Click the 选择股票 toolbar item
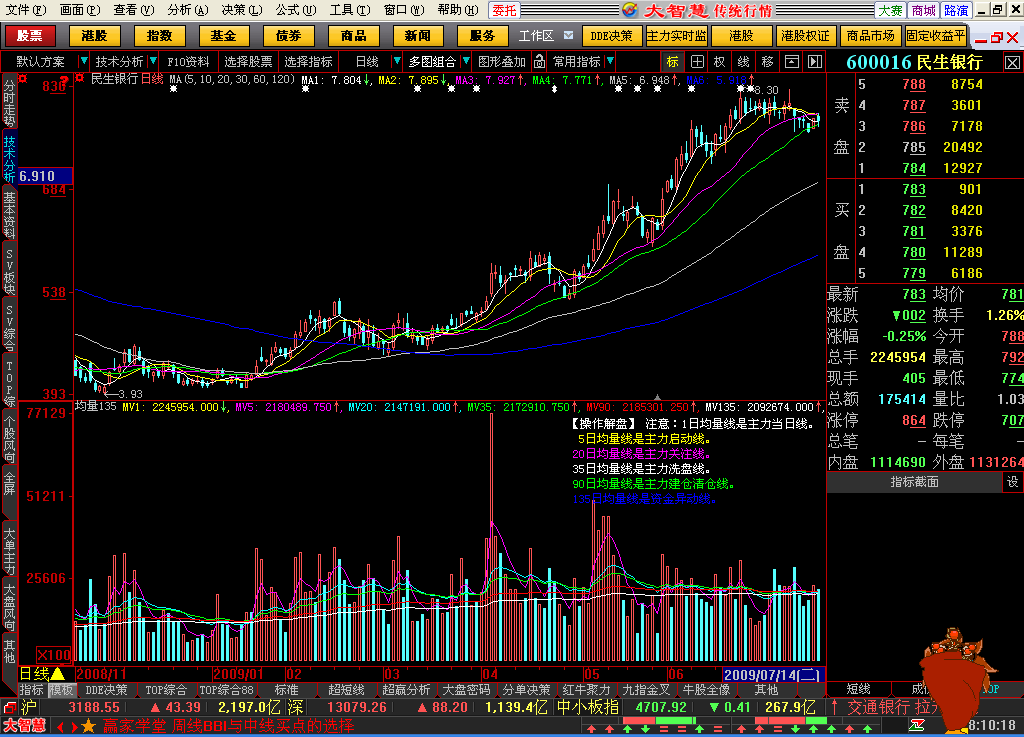 coord(248,62)
